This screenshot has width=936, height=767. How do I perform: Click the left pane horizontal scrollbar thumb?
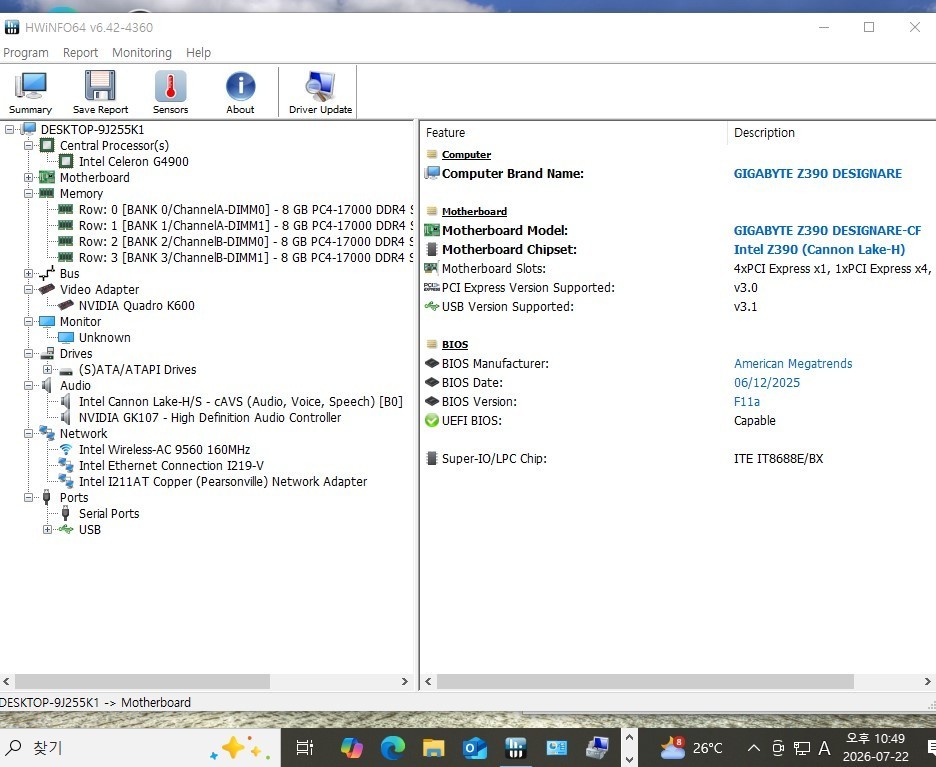coord(142,681)
